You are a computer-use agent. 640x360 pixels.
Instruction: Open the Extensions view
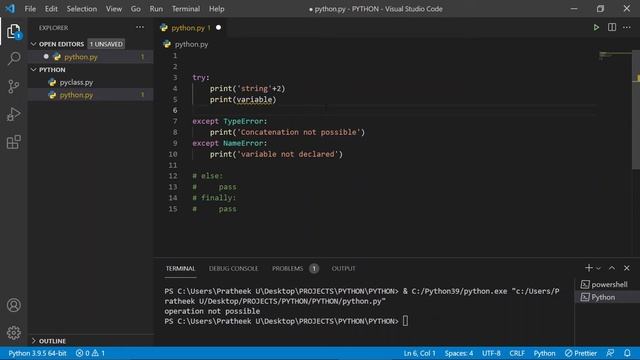[13, 142]
